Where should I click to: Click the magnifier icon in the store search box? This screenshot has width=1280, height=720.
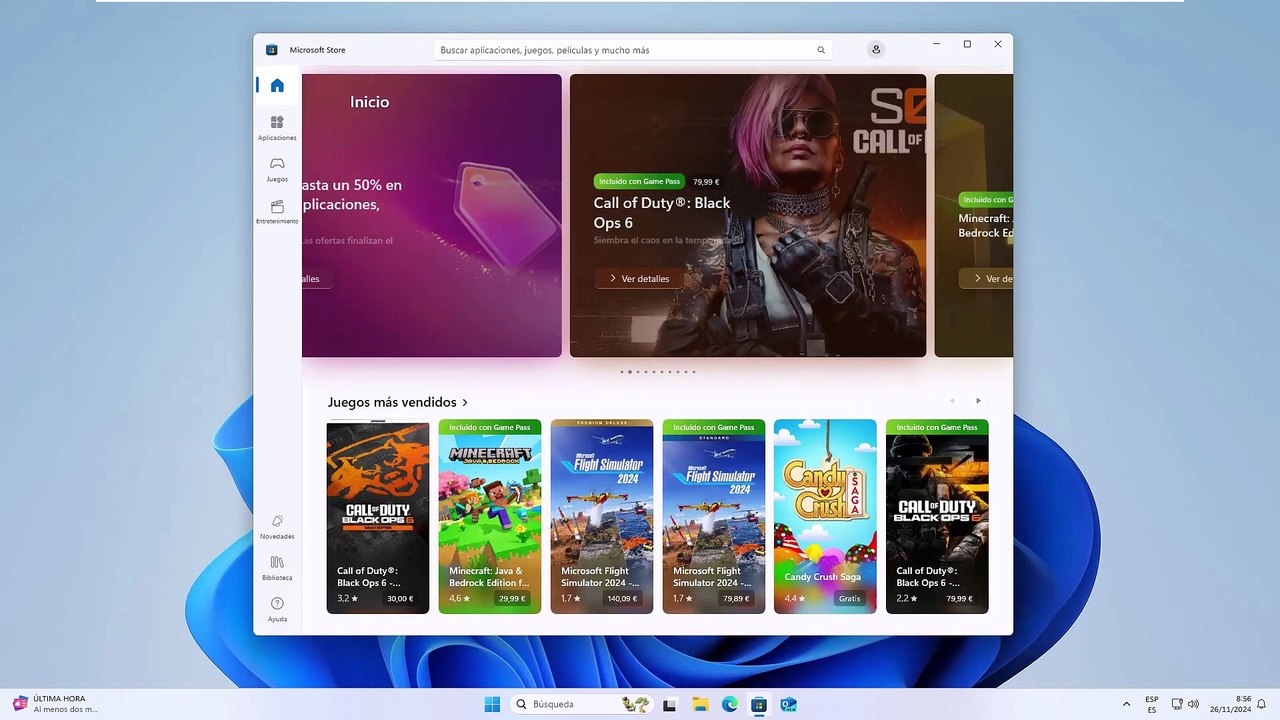click(x=821, y=50)
